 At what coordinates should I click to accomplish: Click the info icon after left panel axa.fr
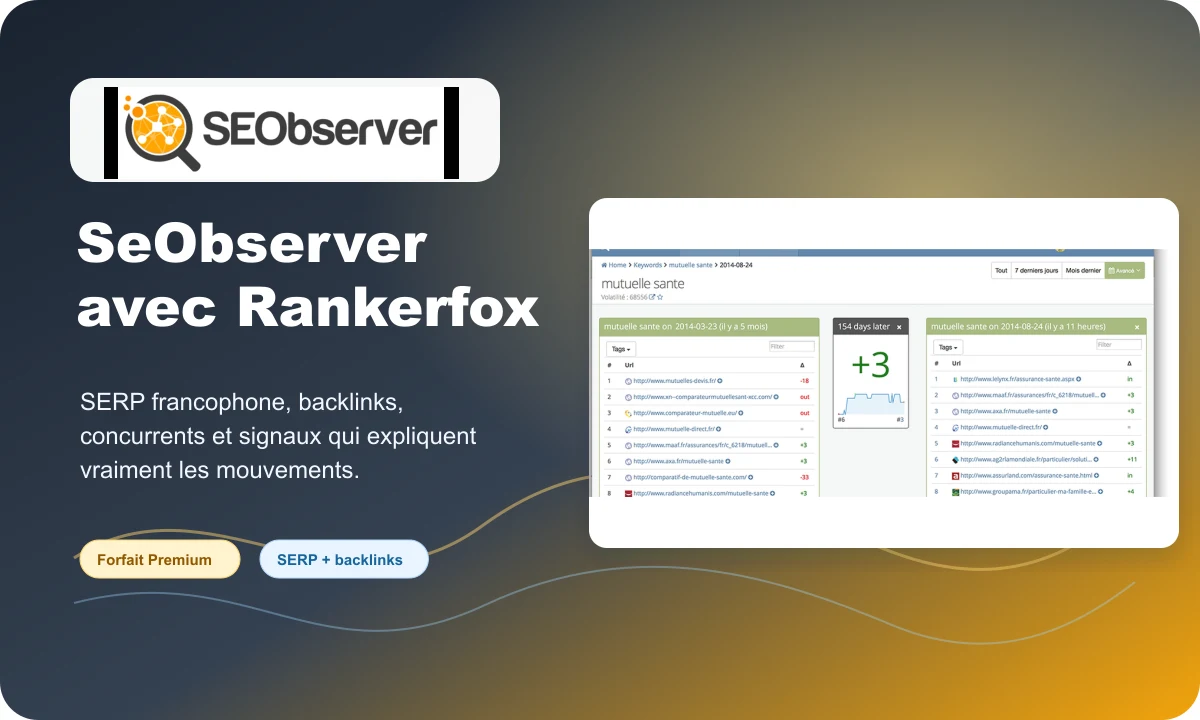click(x=728, y=461)
